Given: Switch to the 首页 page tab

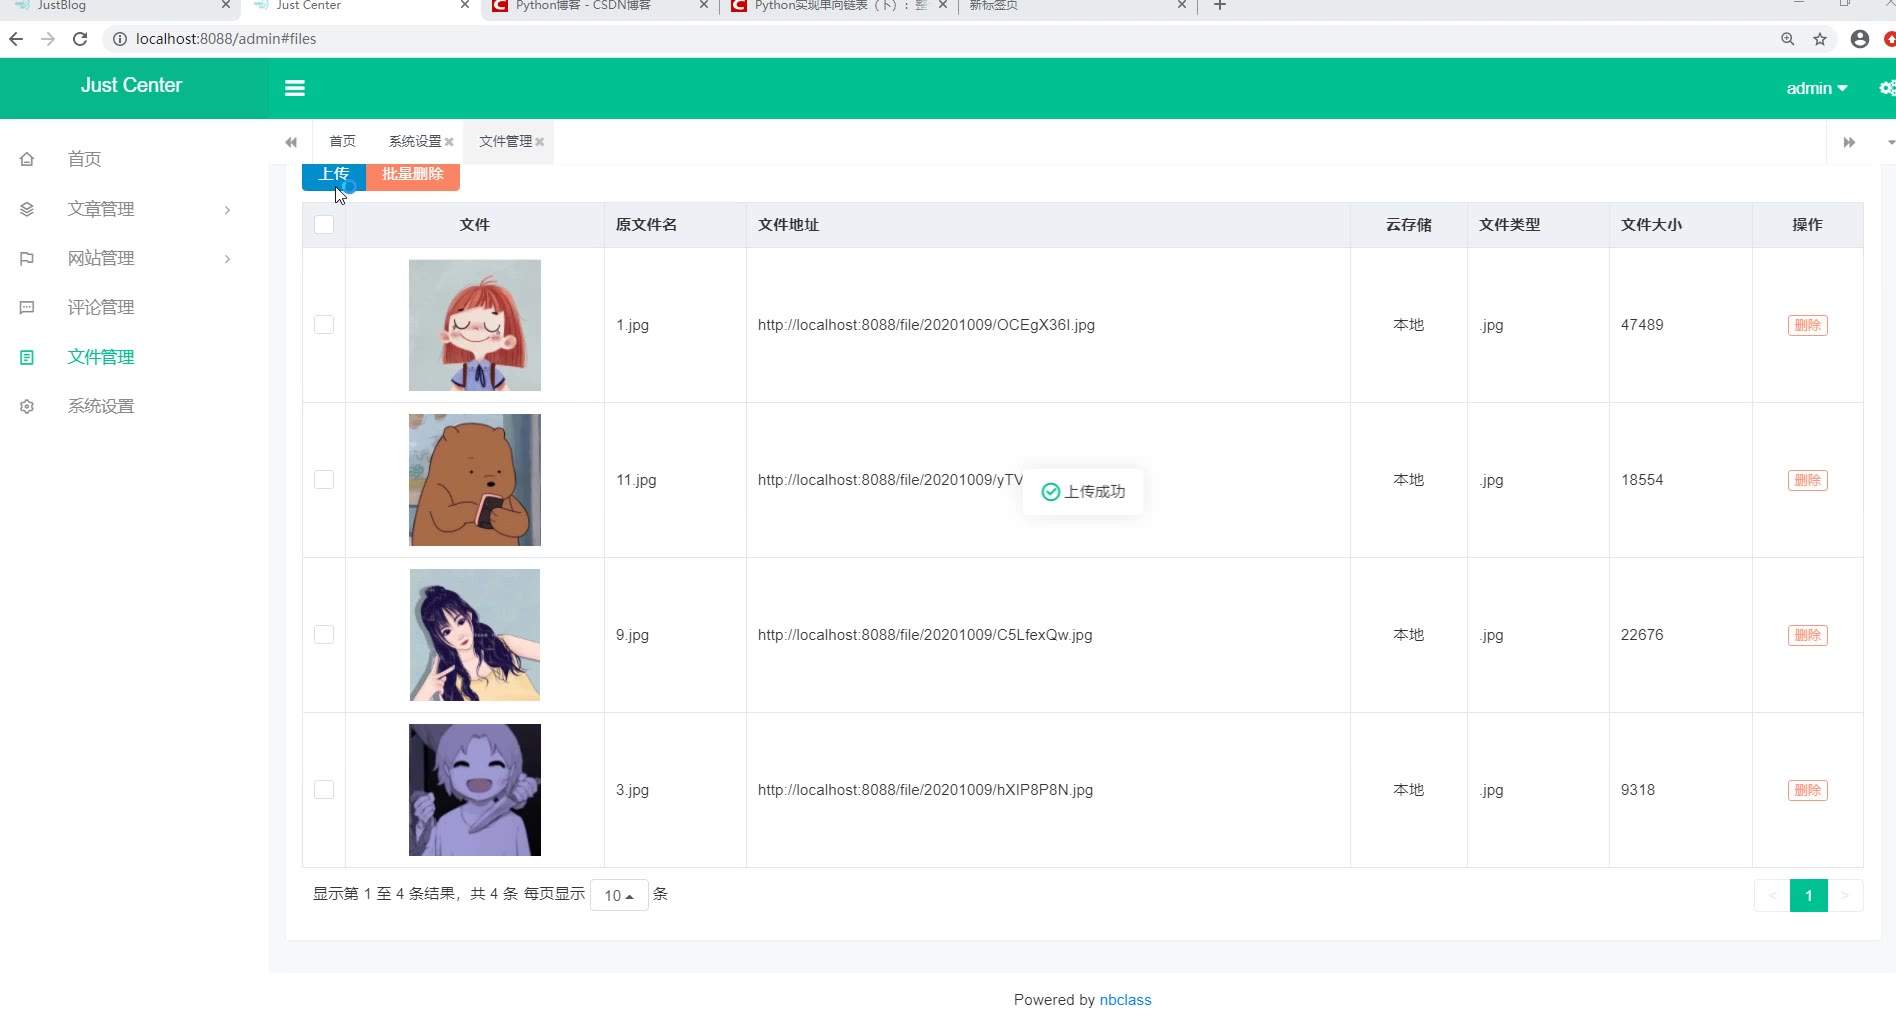Looking at the screenshot, I should point(343,141).
